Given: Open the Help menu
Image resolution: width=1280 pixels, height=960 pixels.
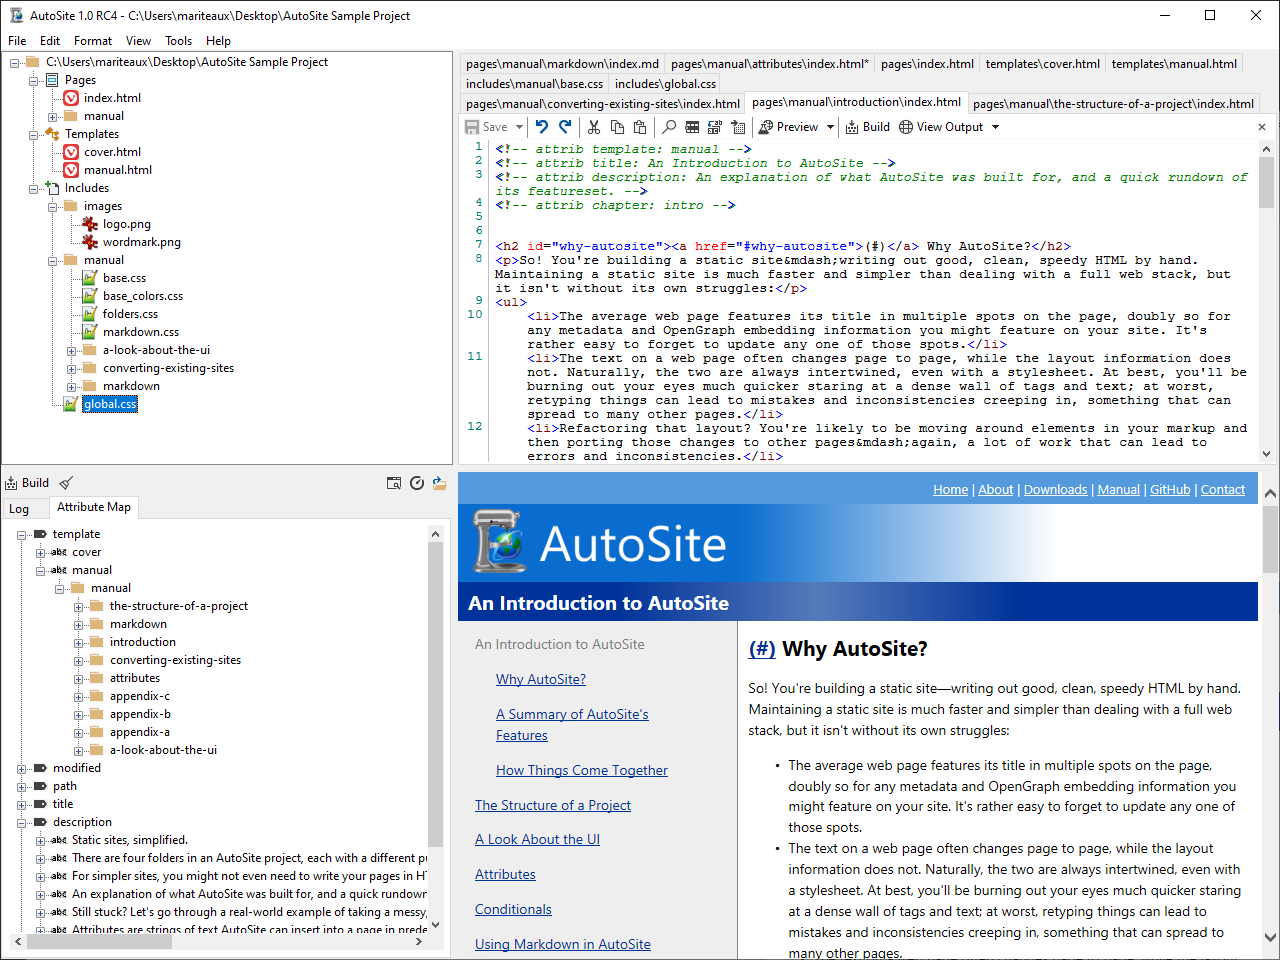Looking at the screenshot, I should point(218,41).
